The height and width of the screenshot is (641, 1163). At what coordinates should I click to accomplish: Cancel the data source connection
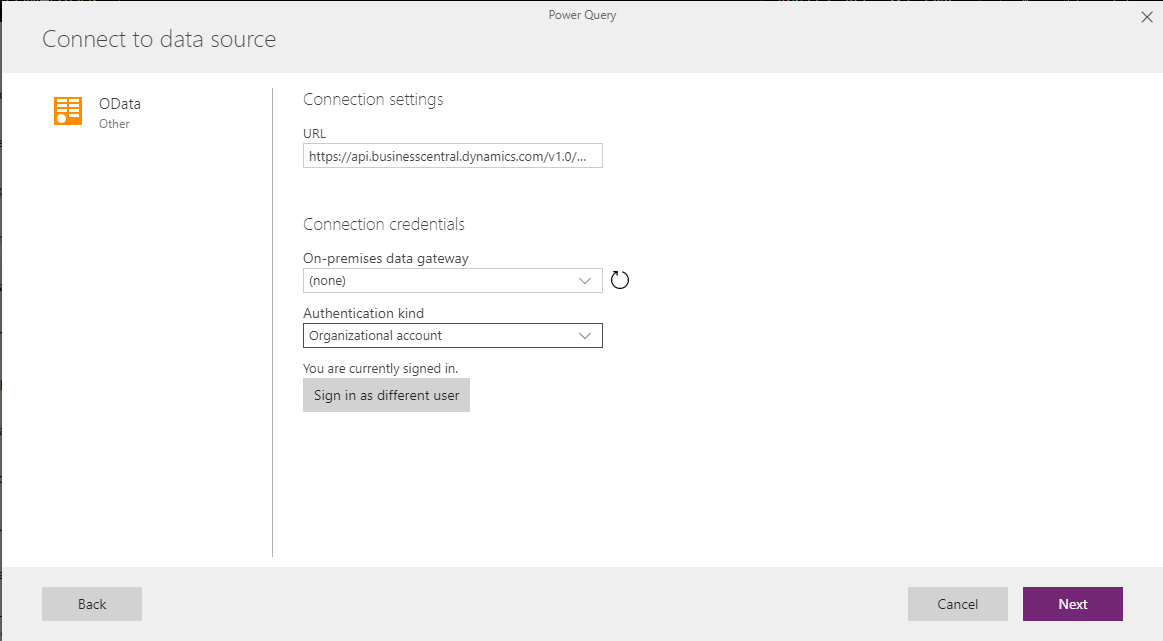pos(958,604)
